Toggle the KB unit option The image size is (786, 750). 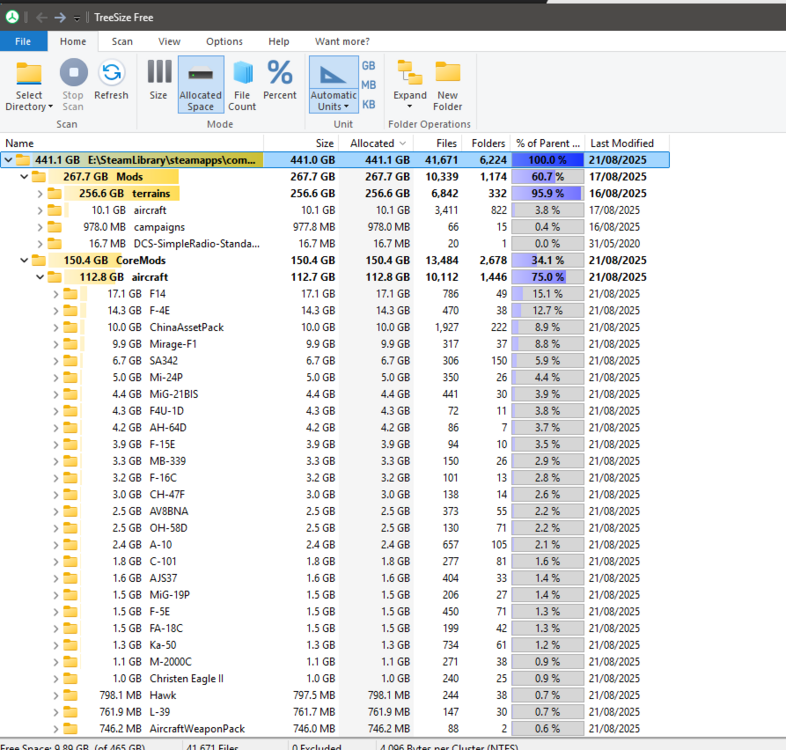click(x=369, y=104)
